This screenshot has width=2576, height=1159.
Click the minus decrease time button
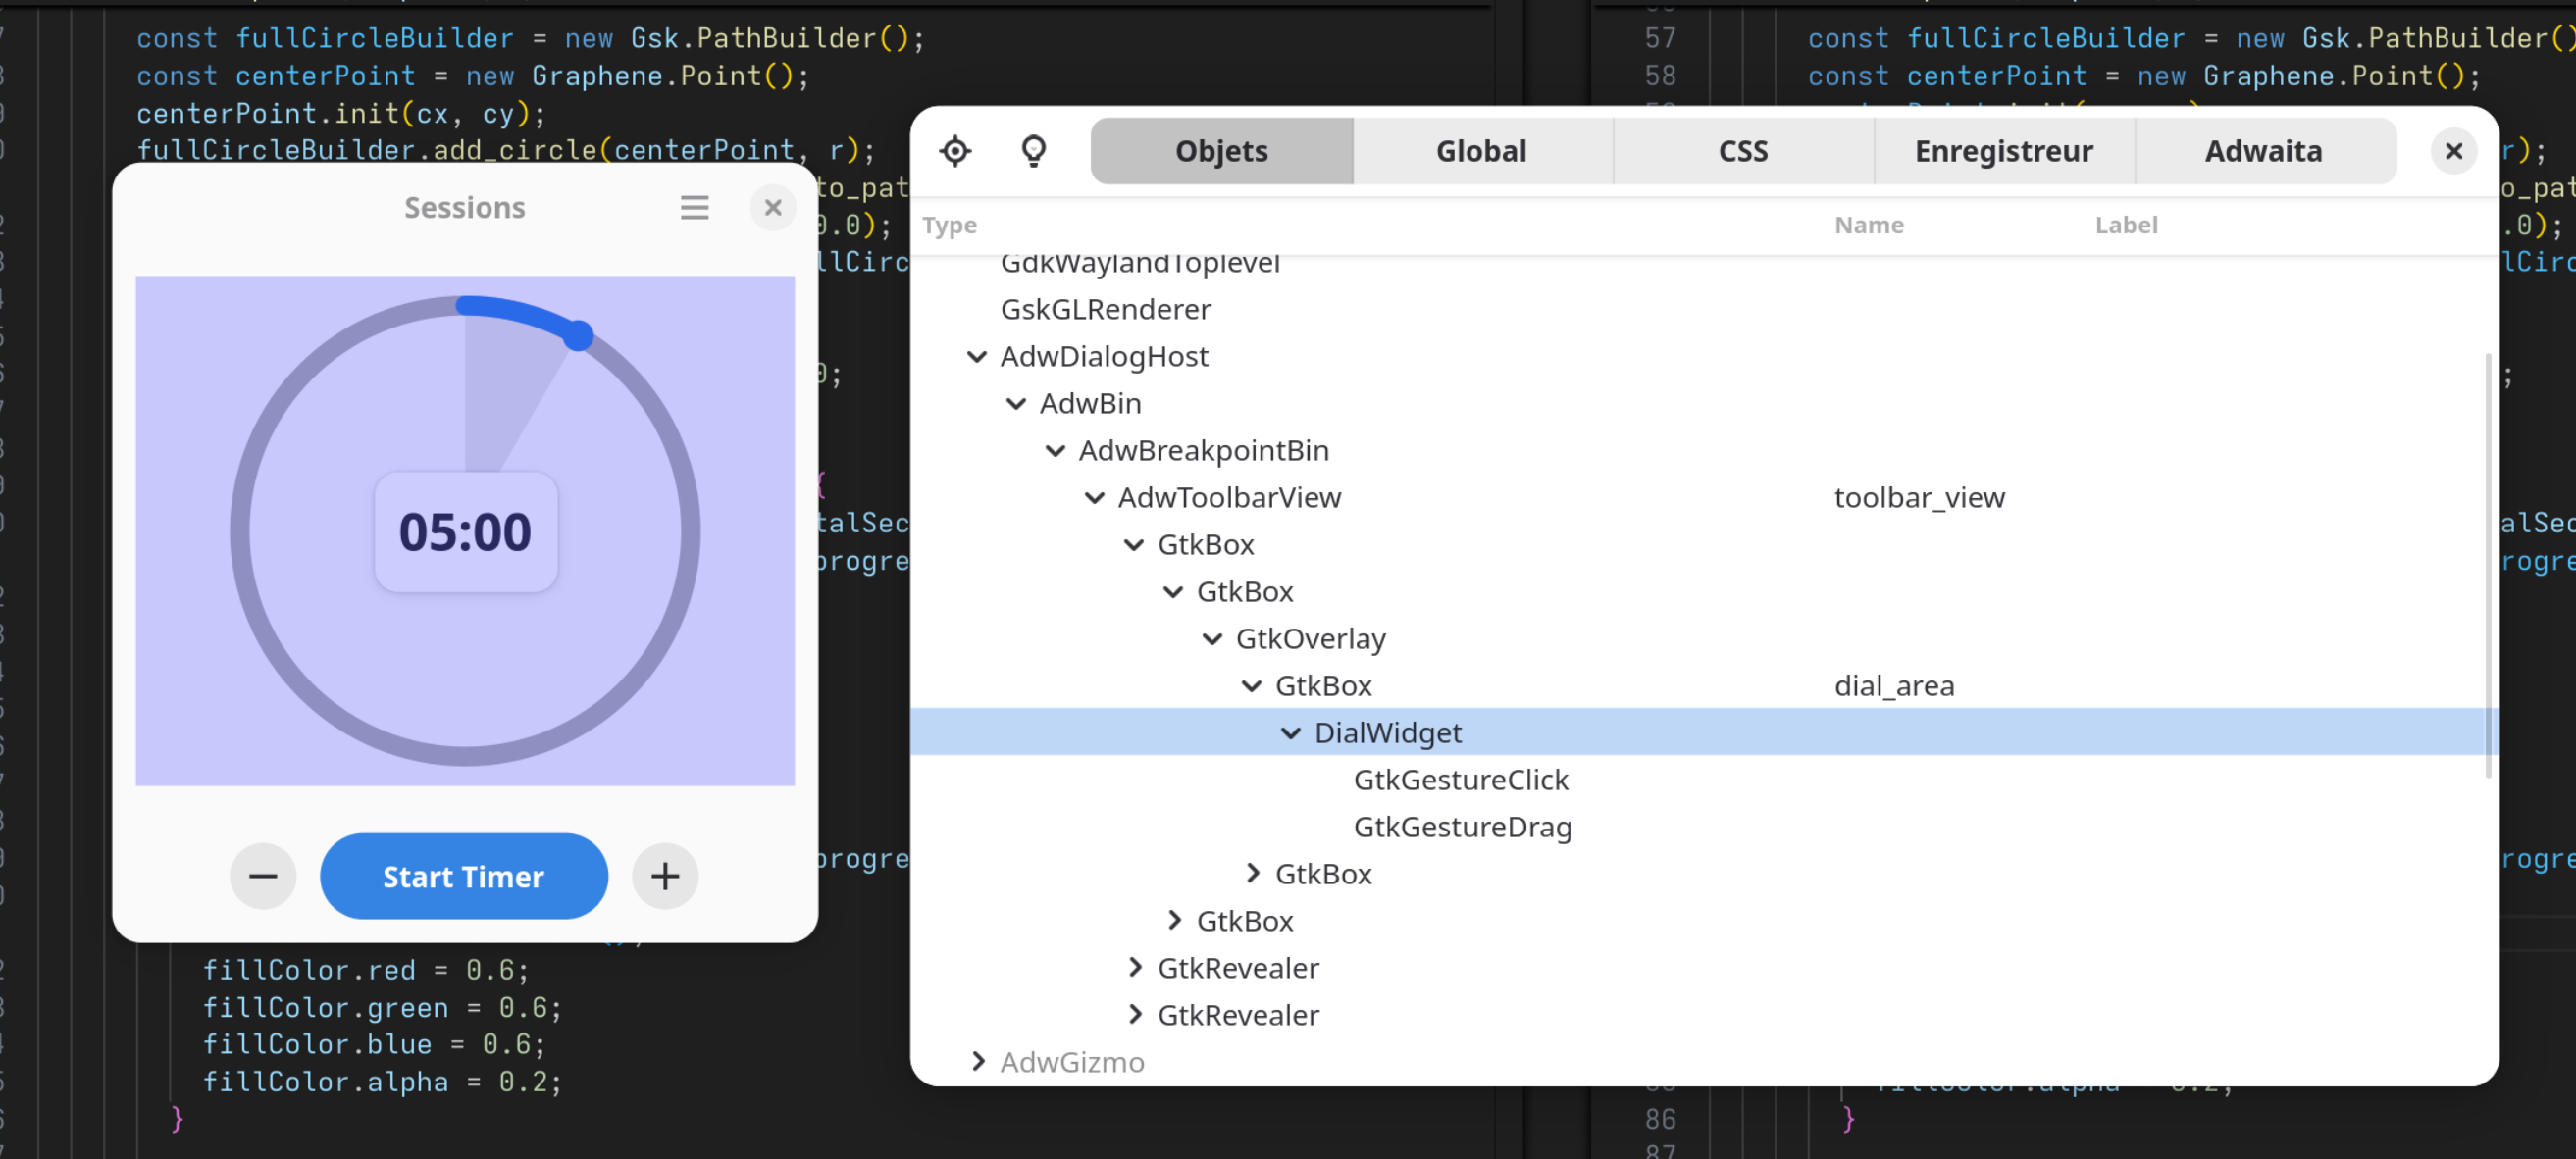[x=263, y=876]
